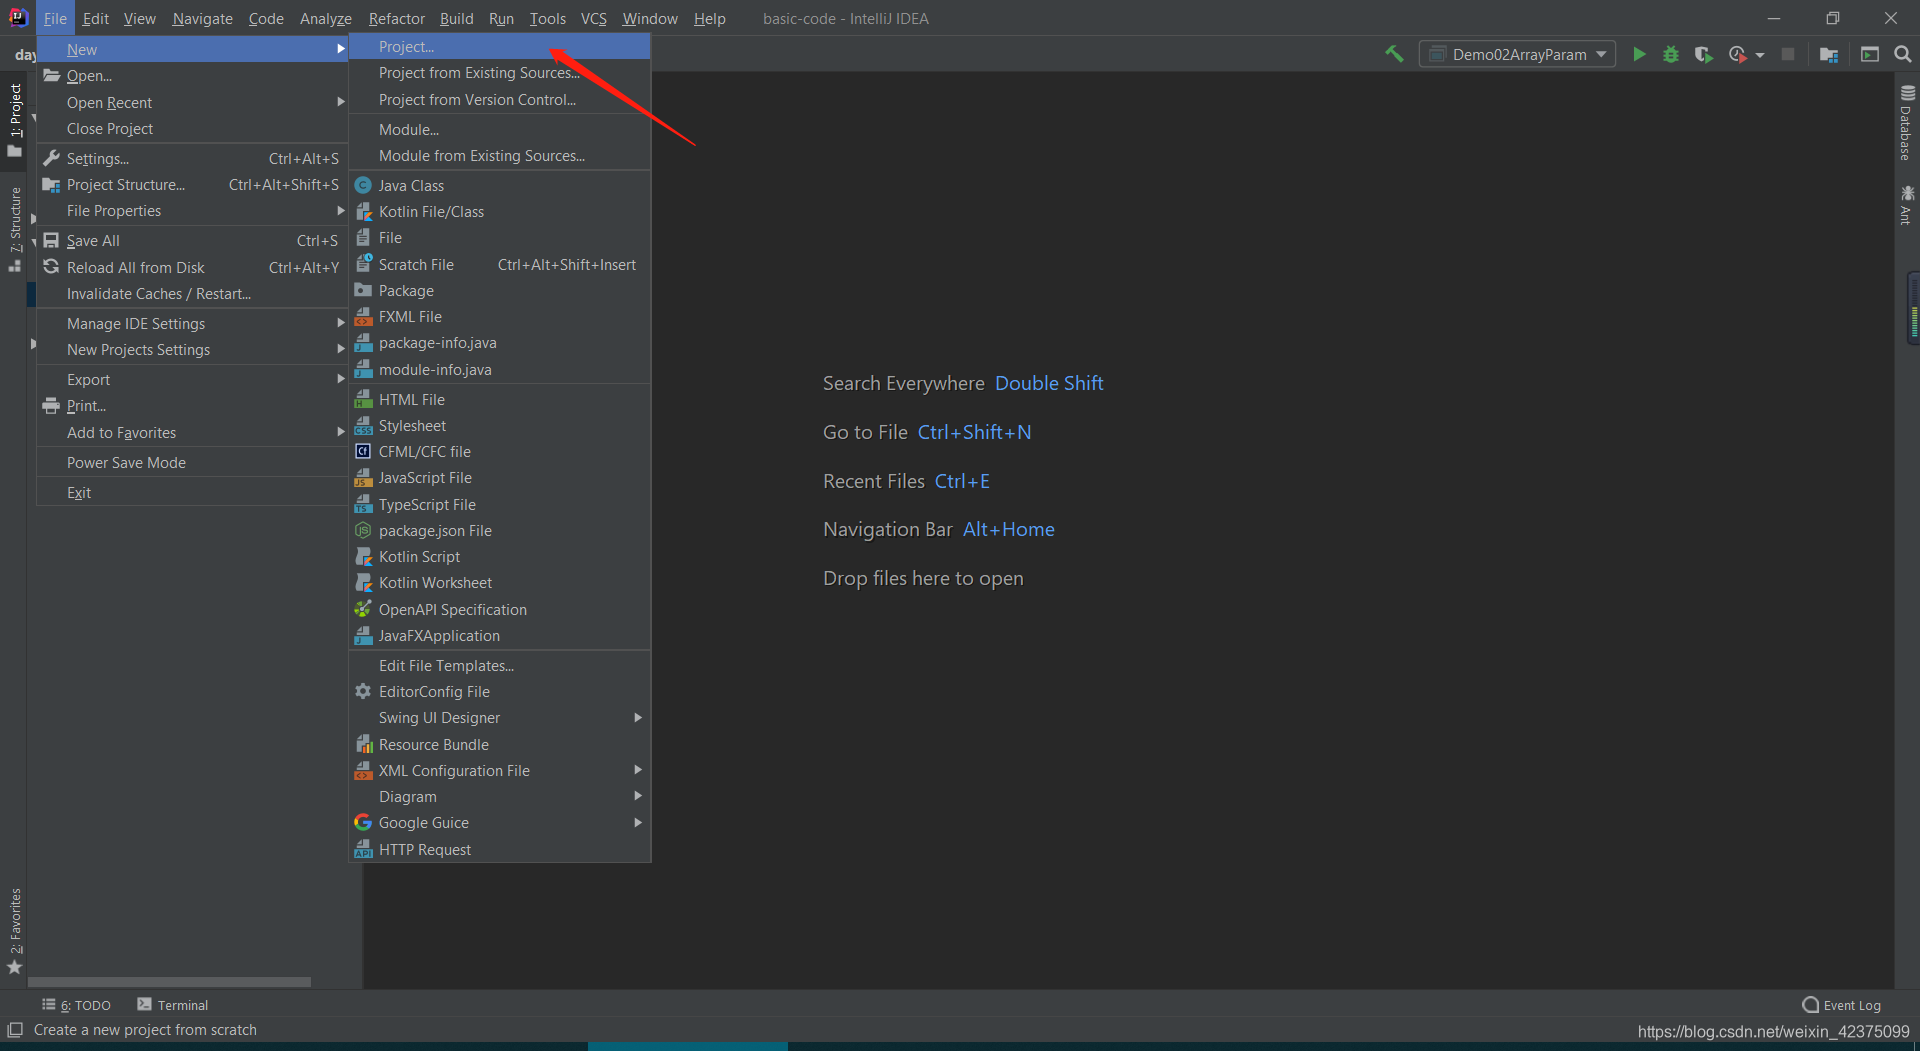
Task: Select CFML/CFC file entry
Action: point(499,452)
